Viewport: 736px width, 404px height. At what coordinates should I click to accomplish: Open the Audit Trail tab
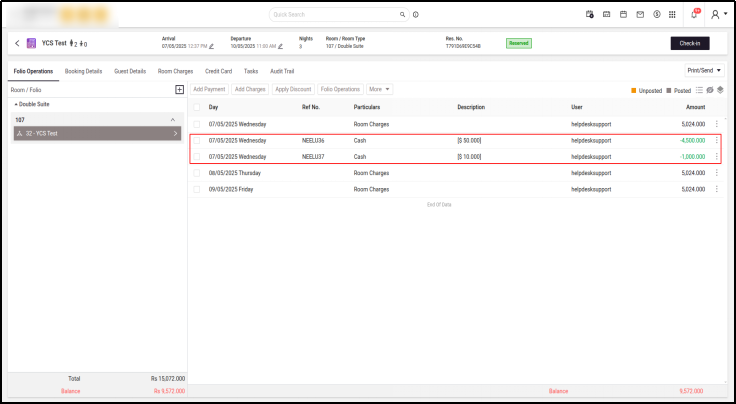click(x=282, y=71)
